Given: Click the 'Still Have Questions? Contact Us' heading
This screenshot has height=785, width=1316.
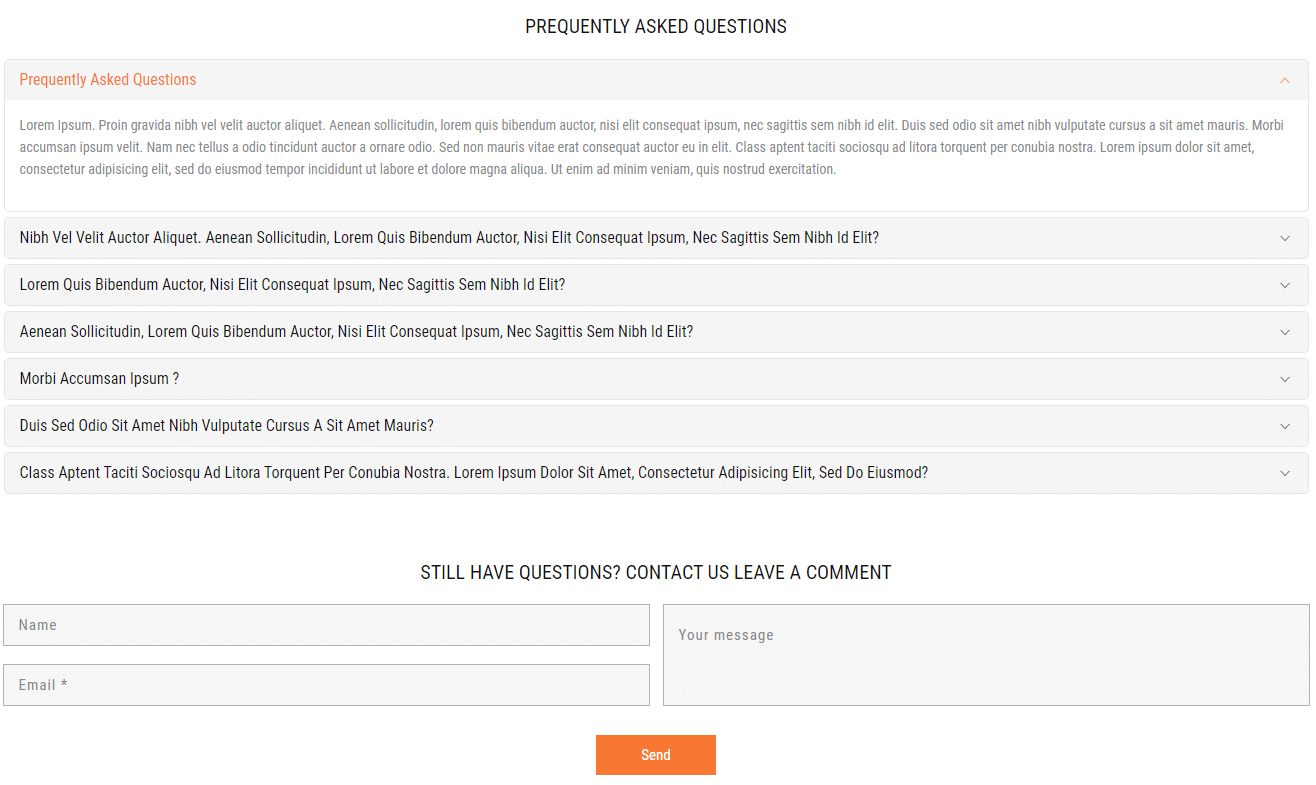Looking at the screenshot, I should point(655,573).
